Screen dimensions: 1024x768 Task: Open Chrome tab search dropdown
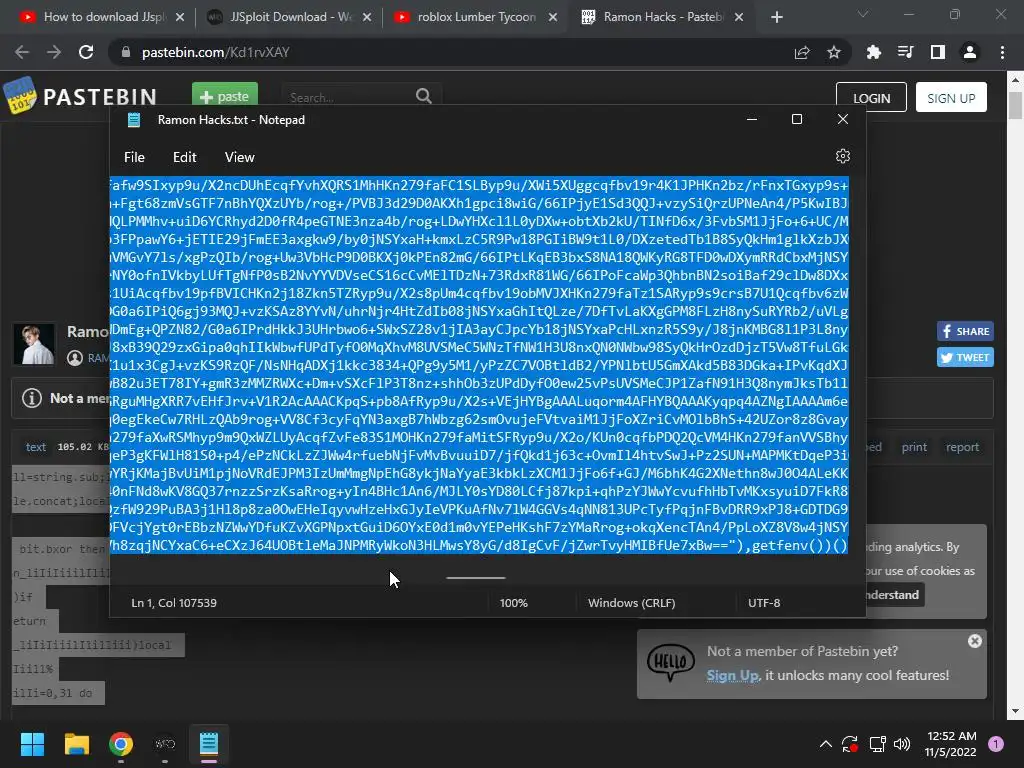(x=863, y=14)
